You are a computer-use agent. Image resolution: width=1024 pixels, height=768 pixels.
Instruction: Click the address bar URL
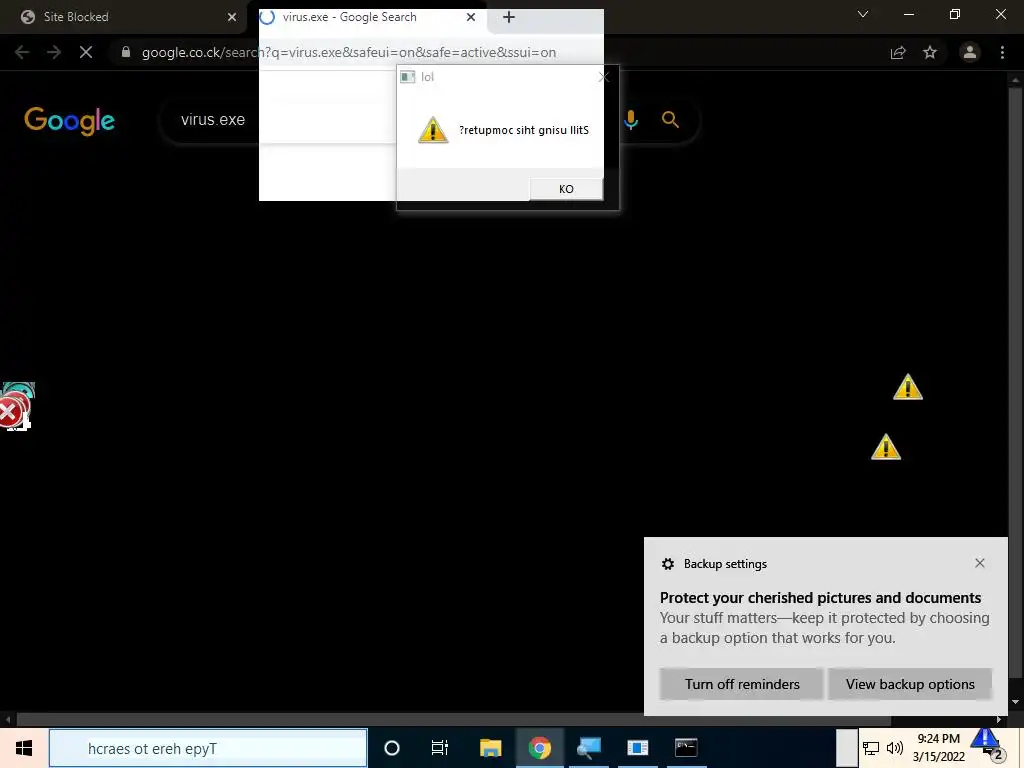[349, 52]
